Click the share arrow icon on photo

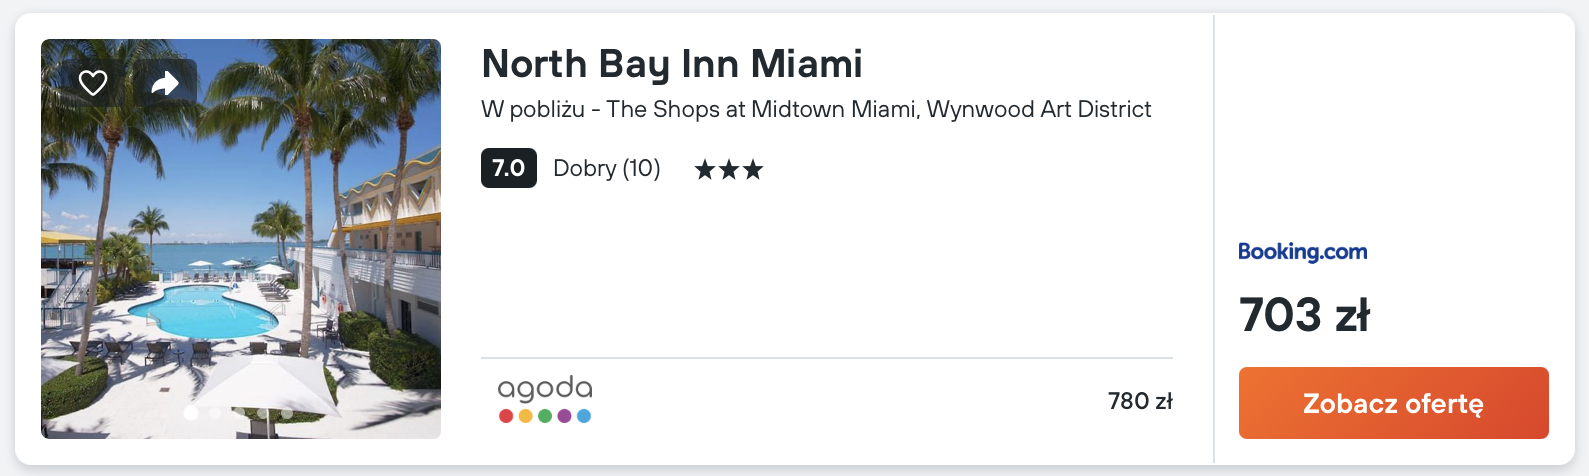click(165, 83)
